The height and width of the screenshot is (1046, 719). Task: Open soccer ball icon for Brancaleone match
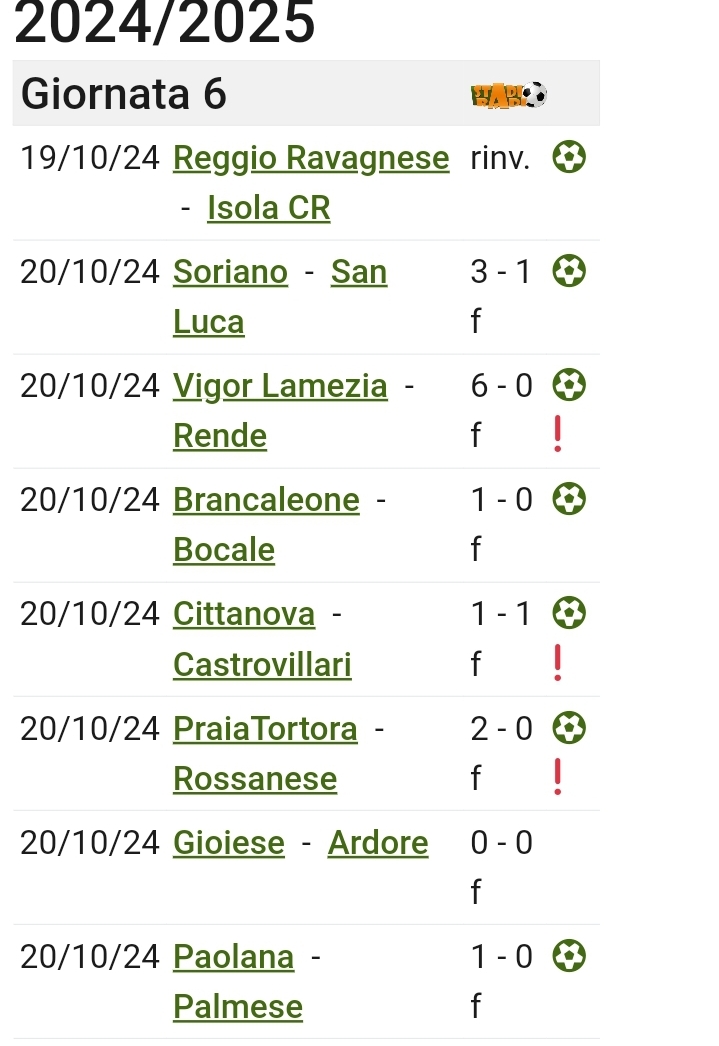[x=569, y=500]
